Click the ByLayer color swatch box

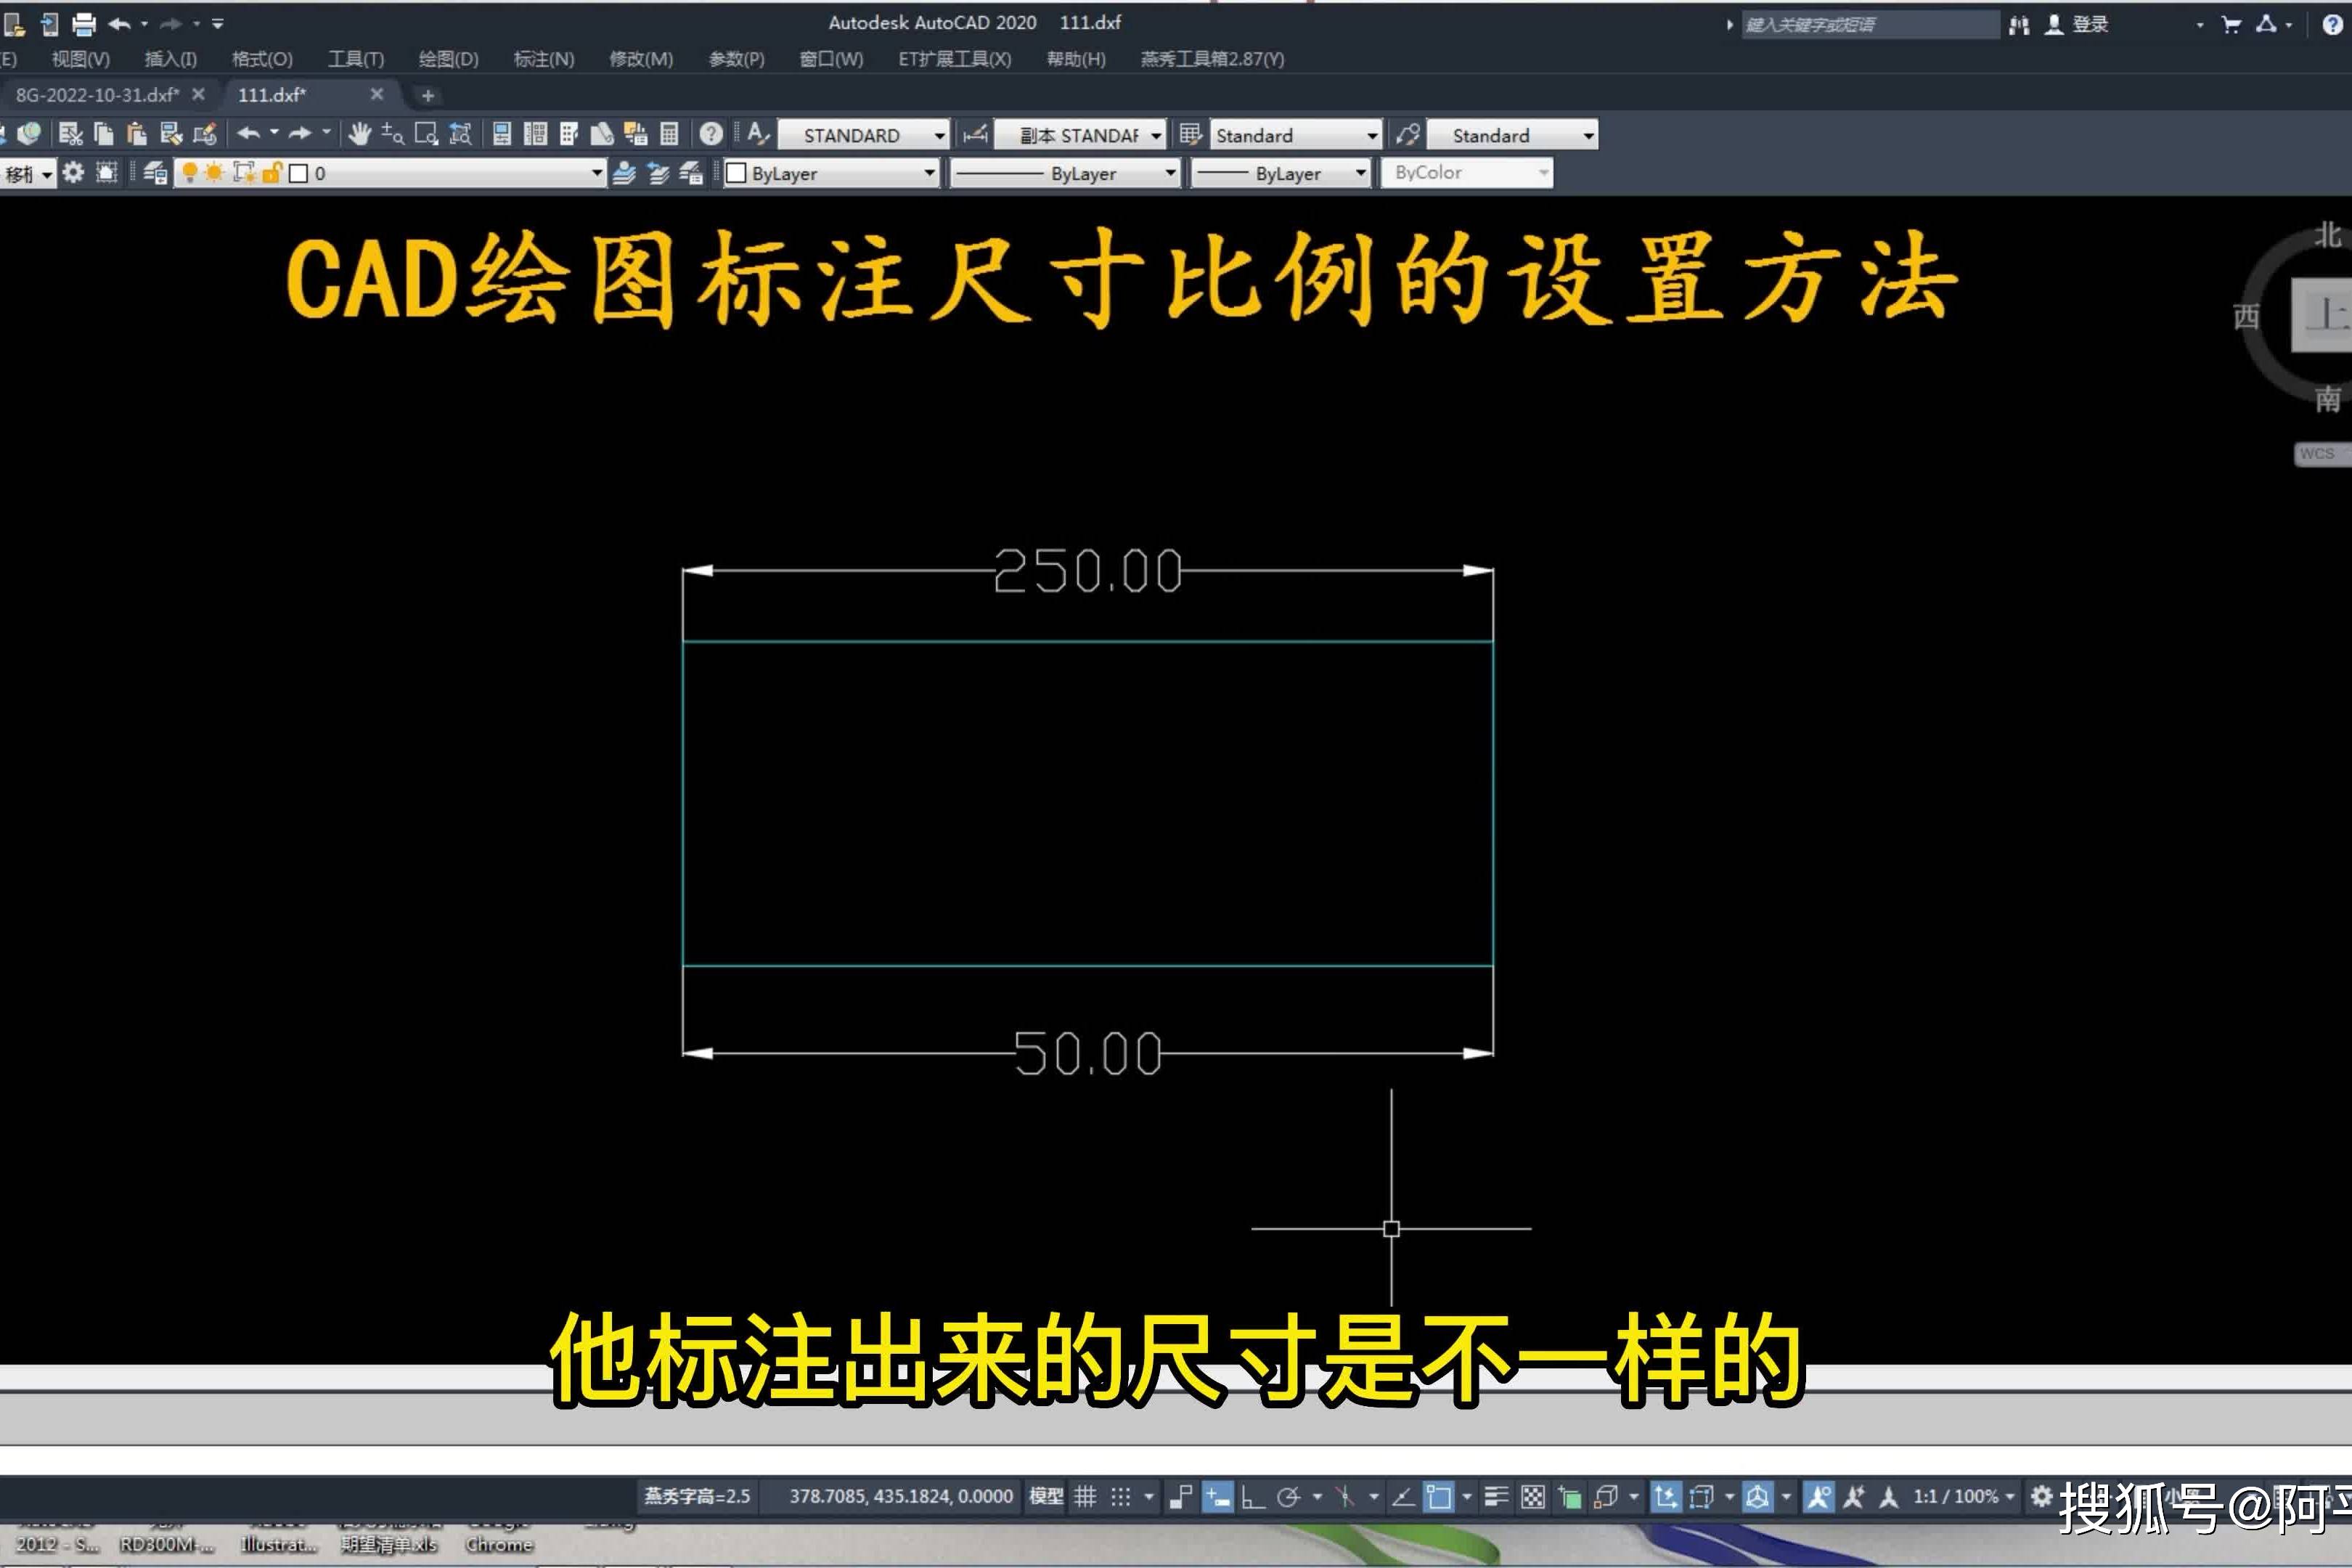pyautogui.click(x=736, y=173)
